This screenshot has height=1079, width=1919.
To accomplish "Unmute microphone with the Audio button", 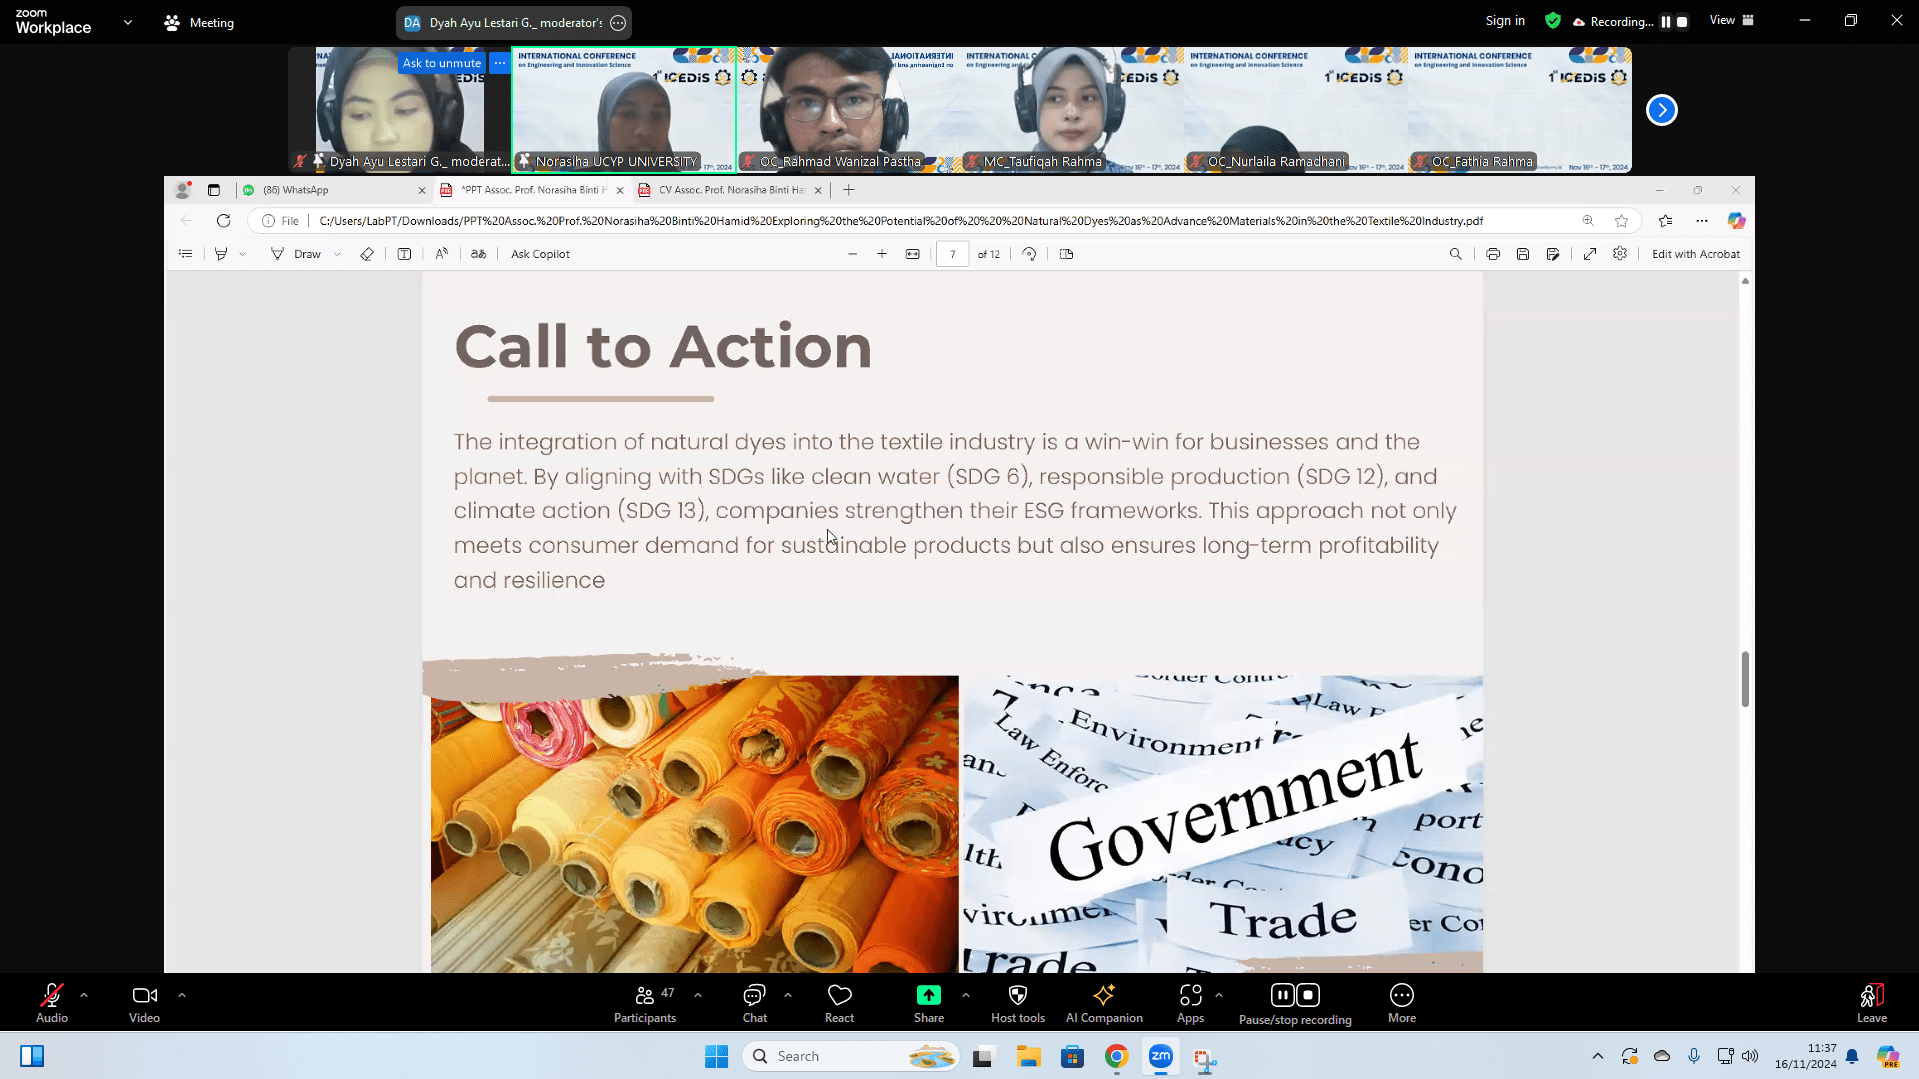I will click(x=52, y=1003).
